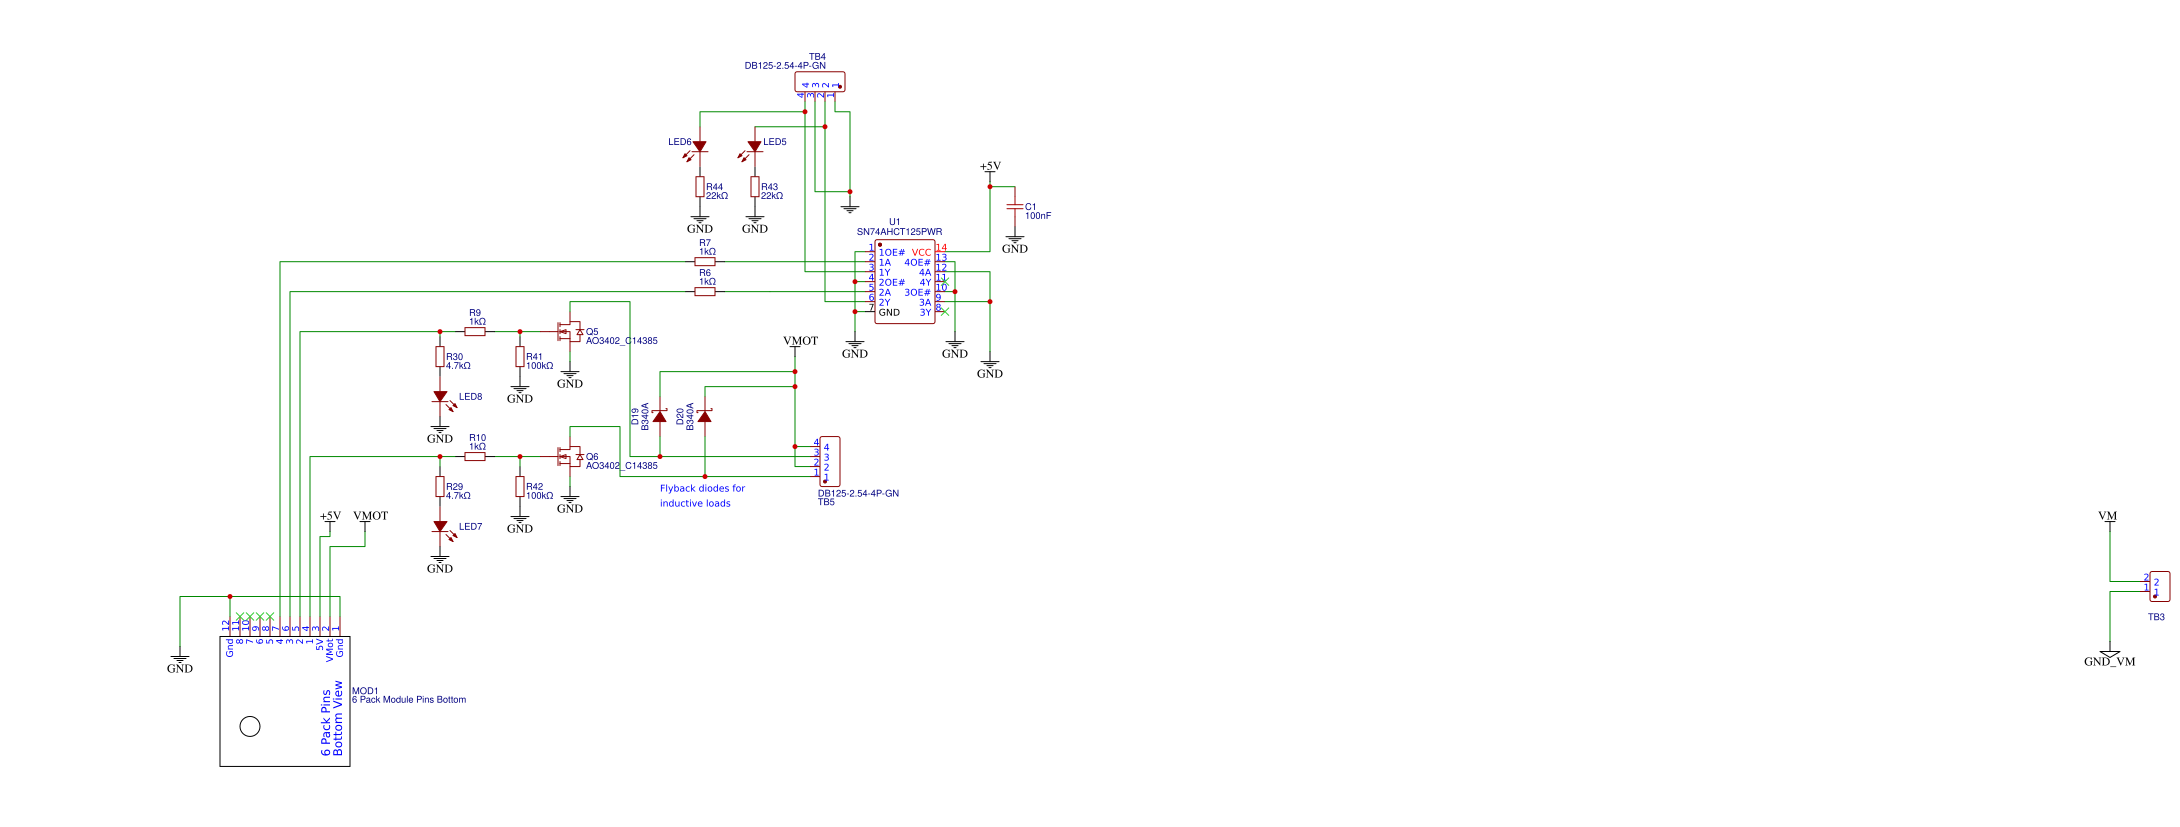Click the '6 Pack Pins Bottom View' rotated text
The width and height of the screenshot is (2180, 827).
pyautogui.click(x=332, y=719)
